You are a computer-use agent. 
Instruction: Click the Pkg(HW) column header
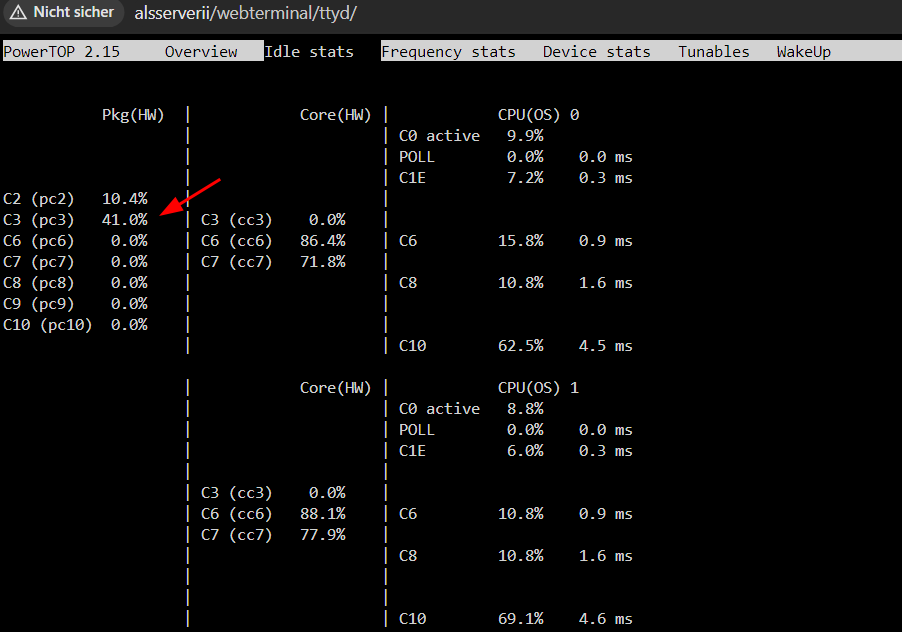pos(133,115)
